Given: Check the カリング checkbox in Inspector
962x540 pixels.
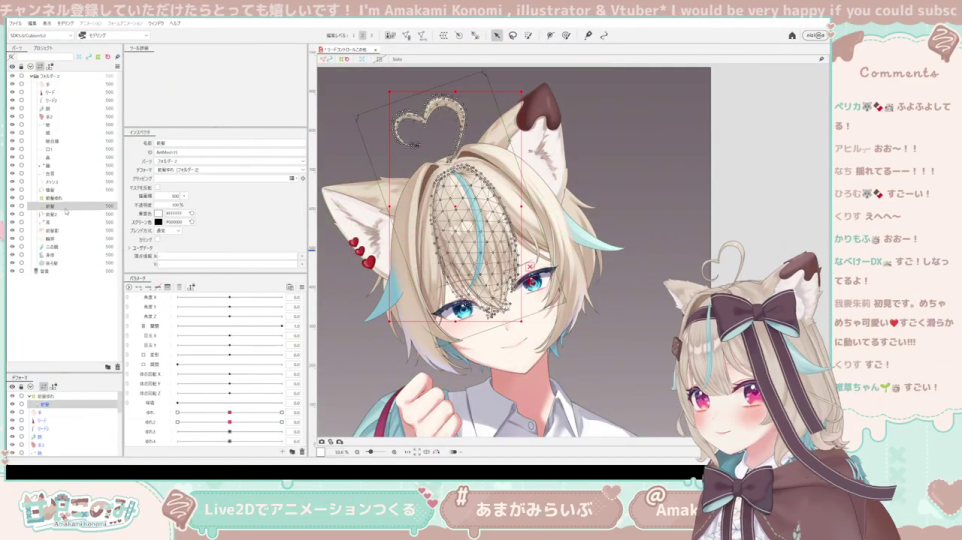Looking at the screenshot, I should [x=158, y=239].
